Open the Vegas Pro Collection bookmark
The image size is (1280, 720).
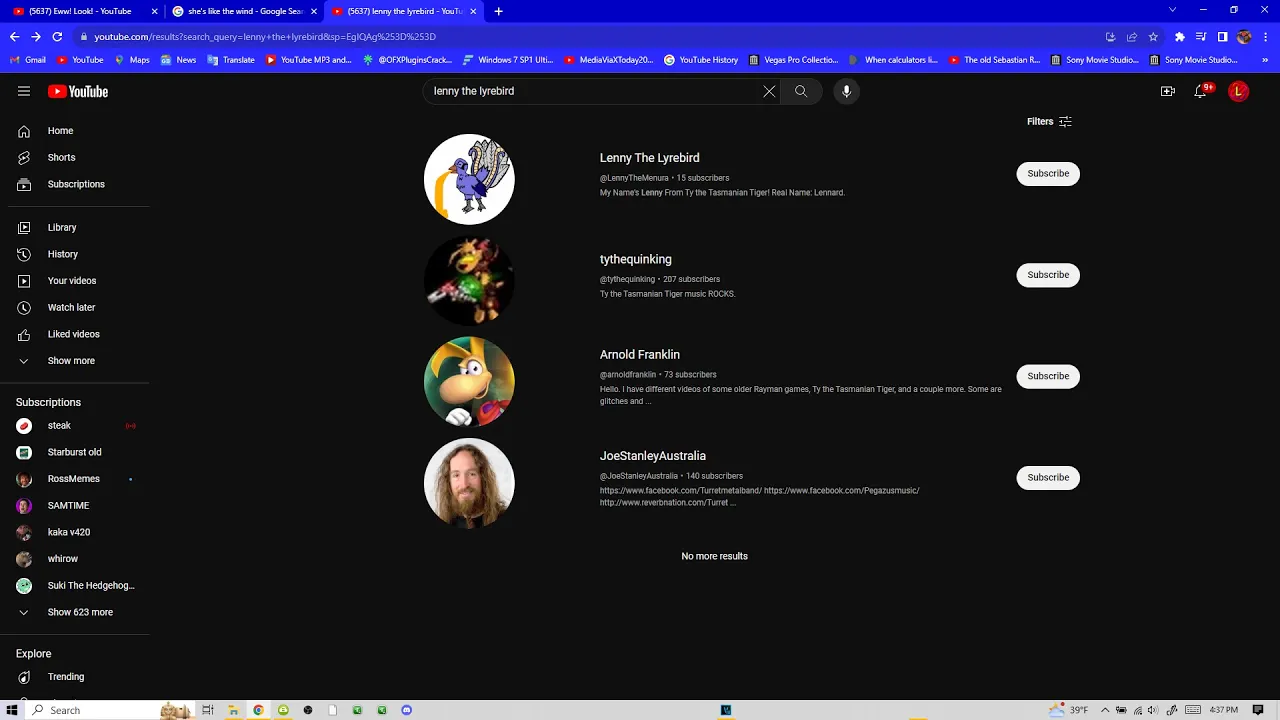pos(794,60)
